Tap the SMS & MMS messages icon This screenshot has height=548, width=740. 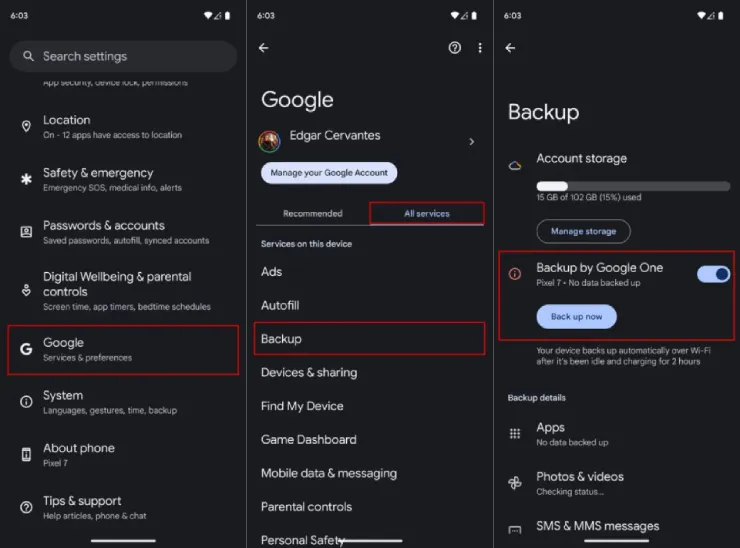[x=515, y=530]
